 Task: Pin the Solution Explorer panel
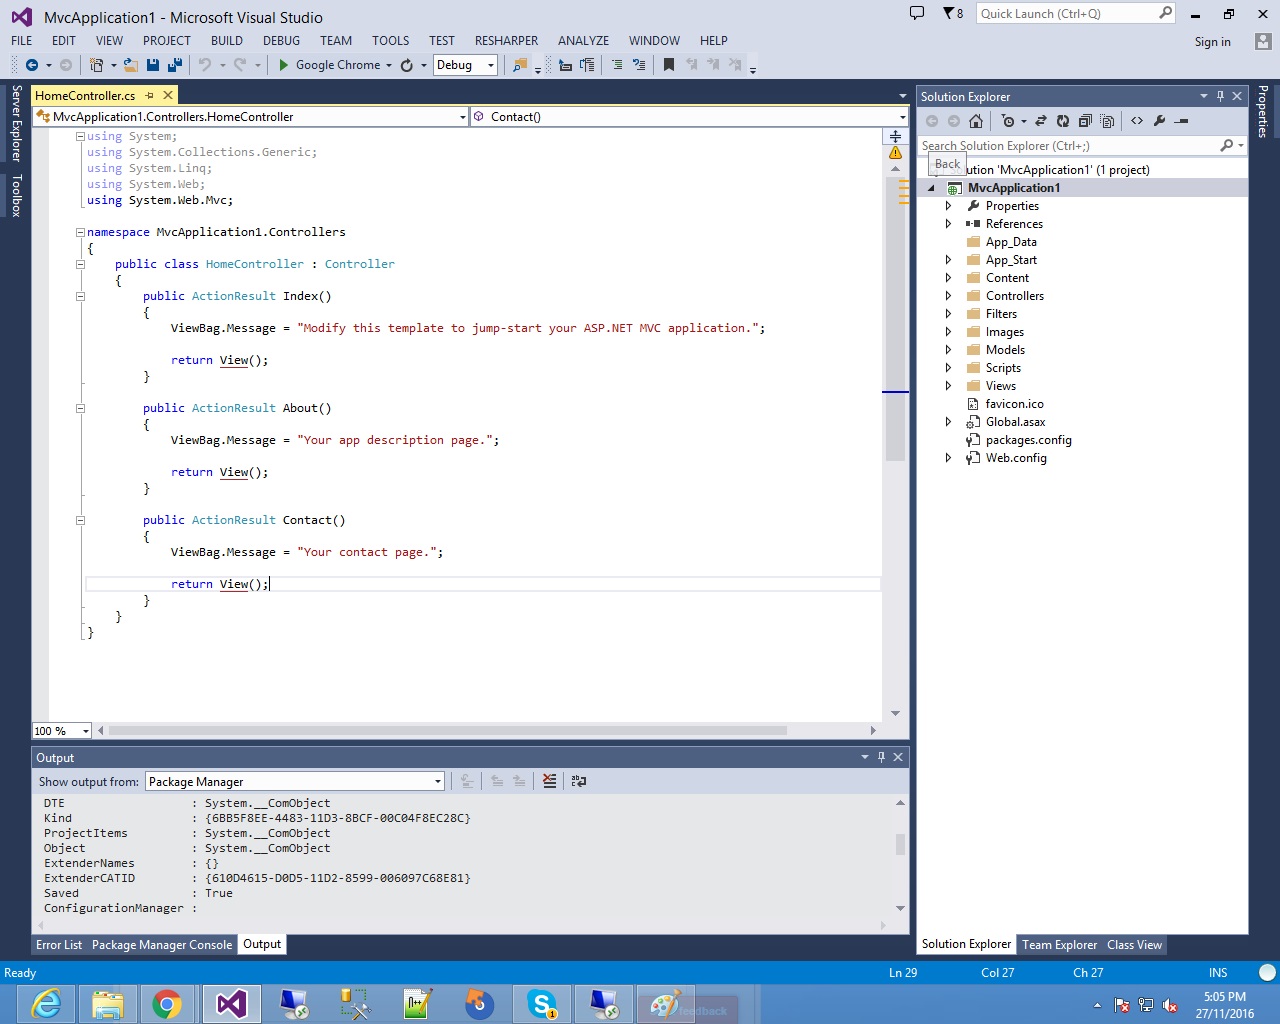click(1221, 96)
